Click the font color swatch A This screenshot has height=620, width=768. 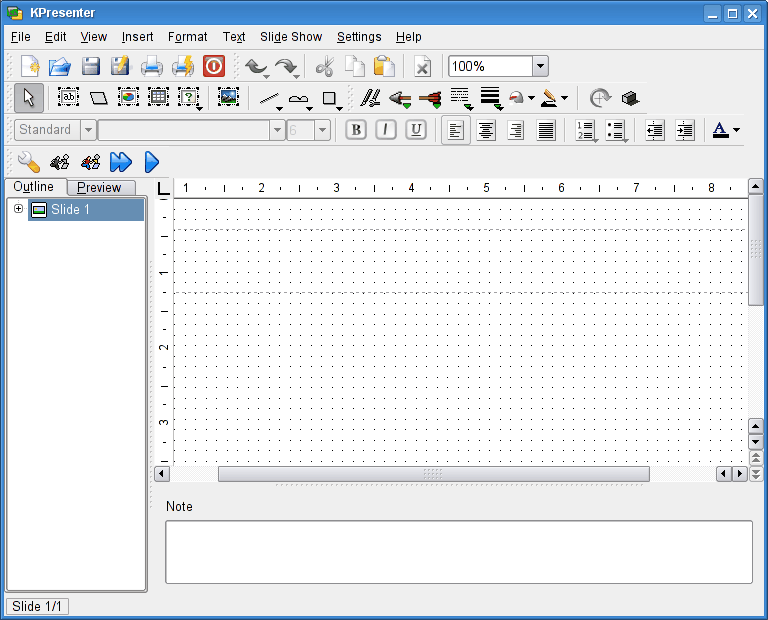tap(720, 130)
